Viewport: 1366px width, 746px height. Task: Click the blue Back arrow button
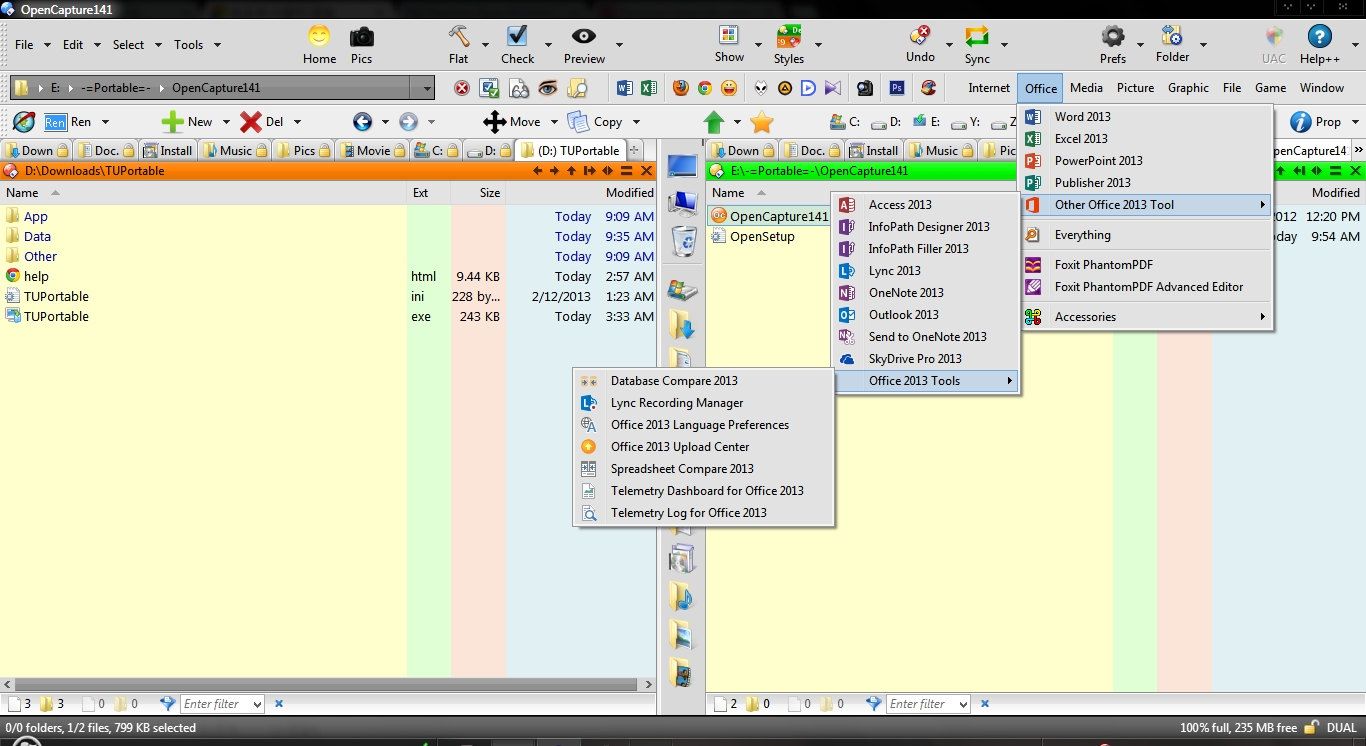pyautogui.click(x=363, y=122)
